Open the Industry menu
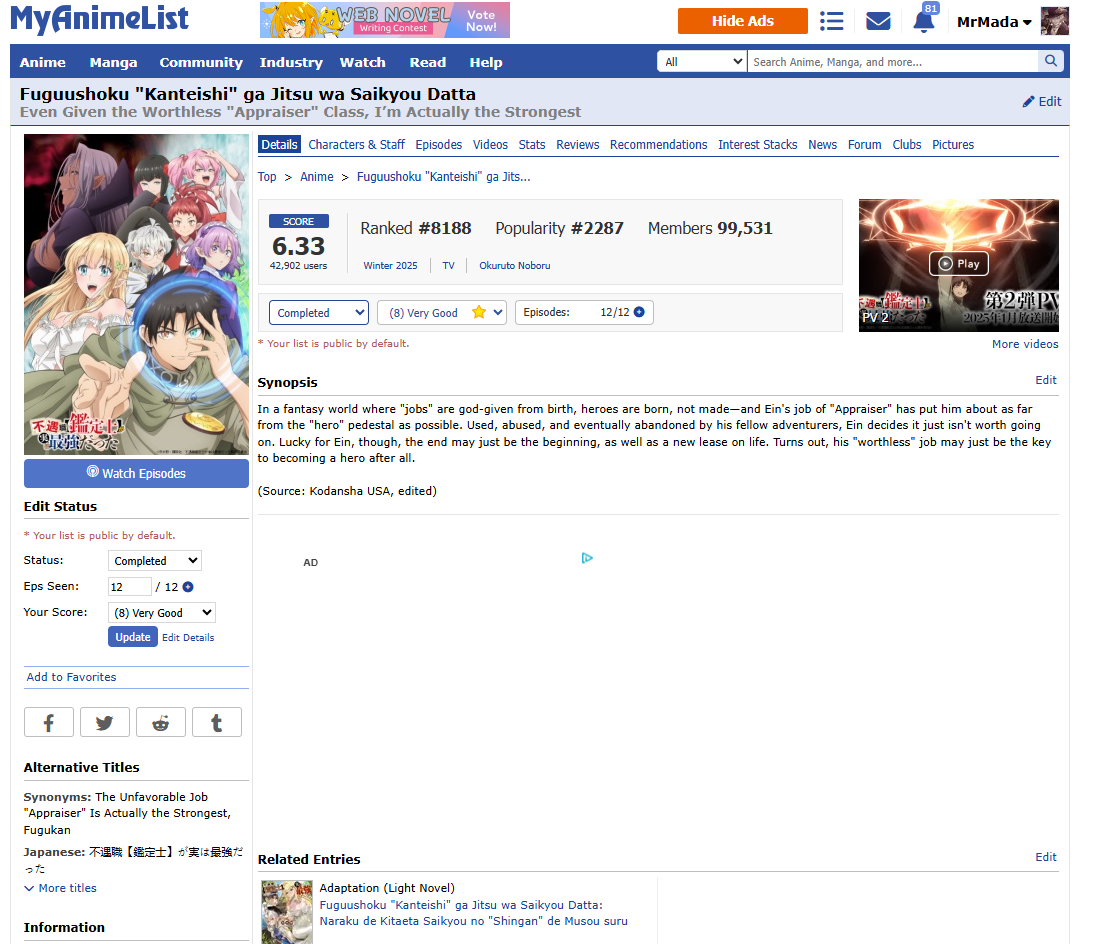The height and width of the screenshot is (944, 1113). 291,62
